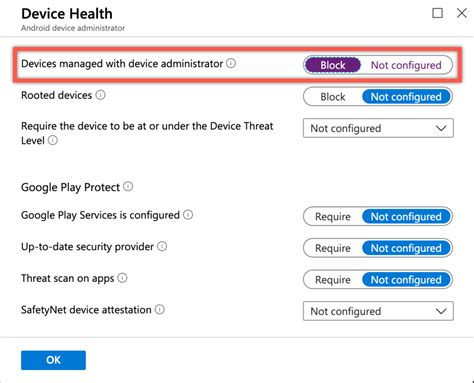This screenshot has width=474, height=383.
Task: Click the Require the device Threat Level label
Action: pyautogui.click(x=147, y=133)
